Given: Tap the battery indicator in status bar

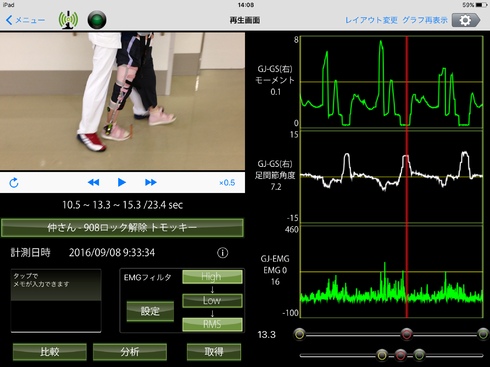Looking at the screenshot, I should [x=481, y=5].
